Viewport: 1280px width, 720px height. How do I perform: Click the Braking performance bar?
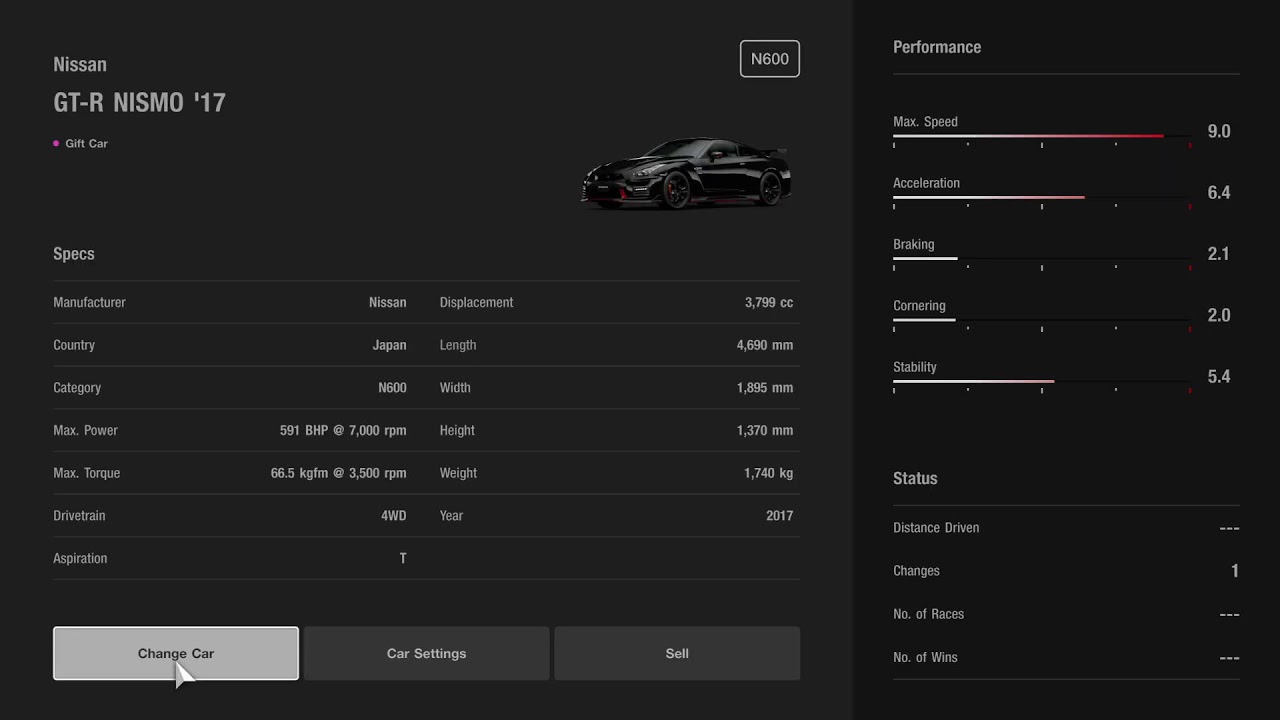[1042, 258]
